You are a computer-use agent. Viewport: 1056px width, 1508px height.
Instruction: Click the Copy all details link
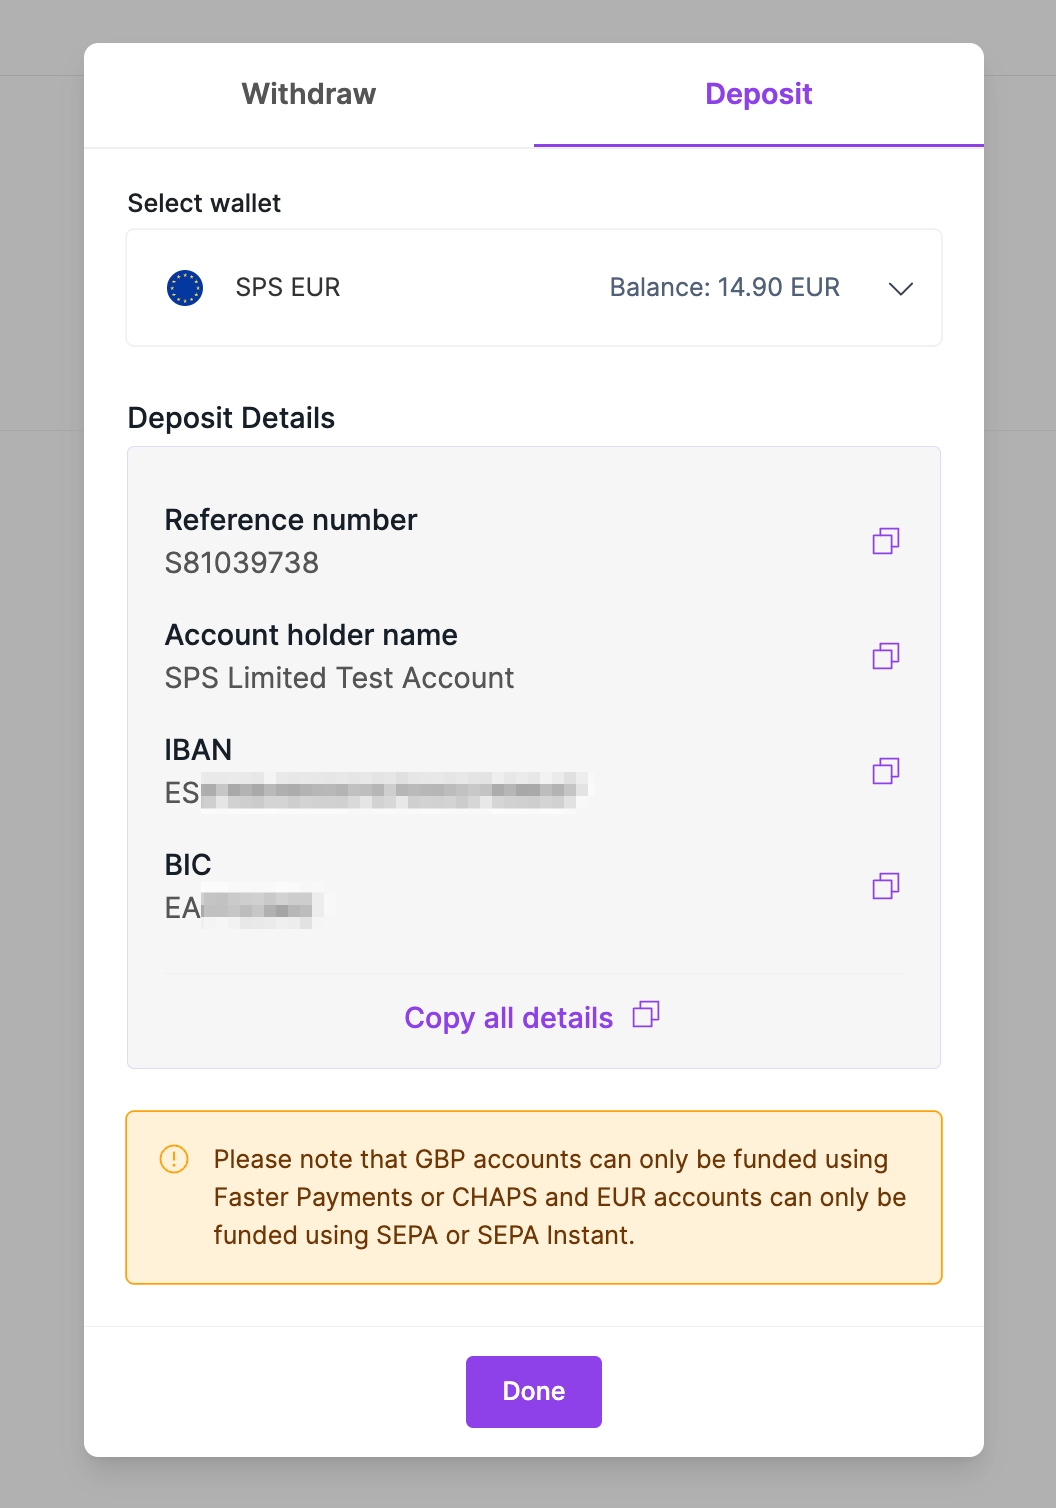(509, 1017)
